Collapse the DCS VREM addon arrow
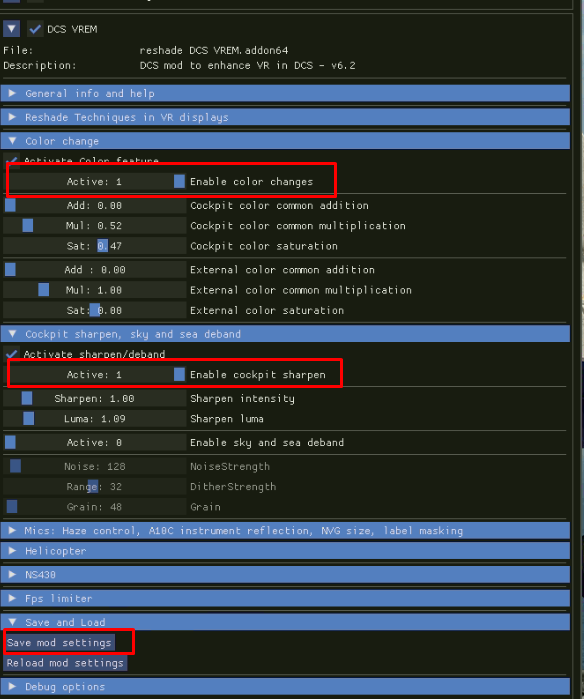The height and width of the screenshot is (699, 584). point(12,29)
